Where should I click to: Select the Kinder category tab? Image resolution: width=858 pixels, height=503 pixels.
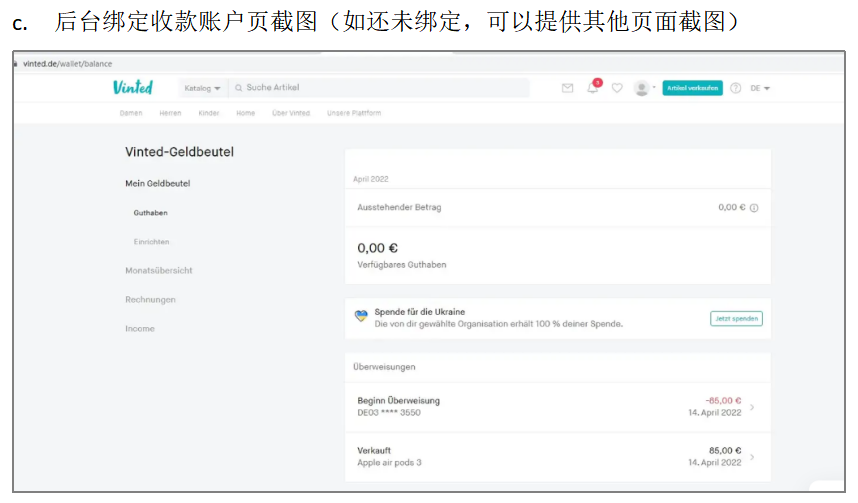208,113
